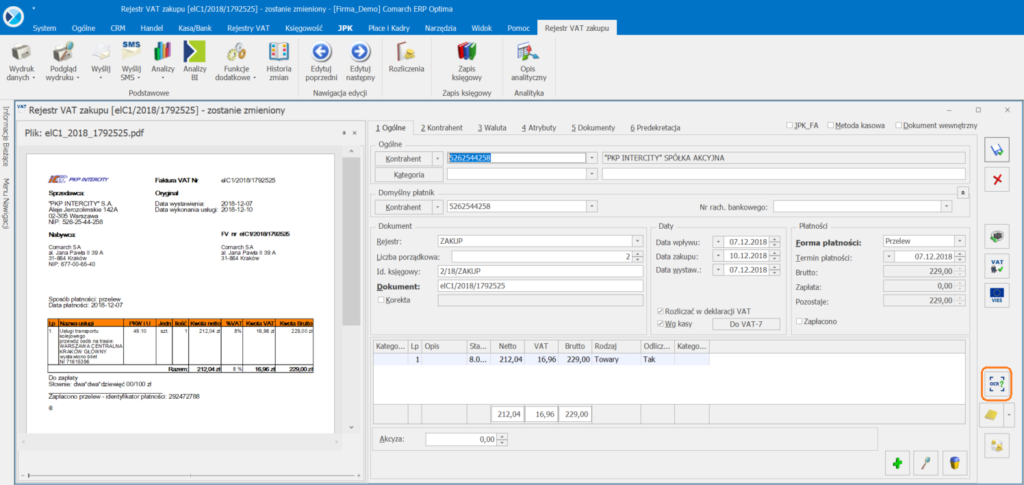The width and height of the screenshot is (1024, 485).
Task: Switch to the 6 Predekretacja tab
Action: (656, 128)
